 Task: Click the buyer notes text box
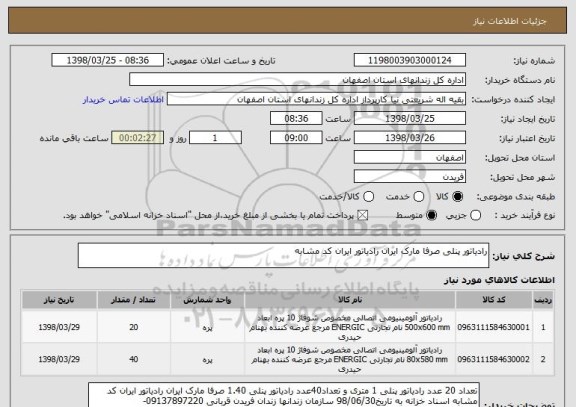coord(284,395)
